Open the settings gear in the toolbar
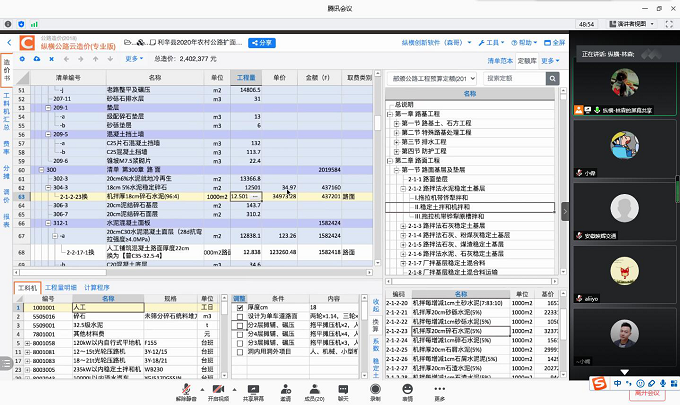 click(x=22, y=59)
